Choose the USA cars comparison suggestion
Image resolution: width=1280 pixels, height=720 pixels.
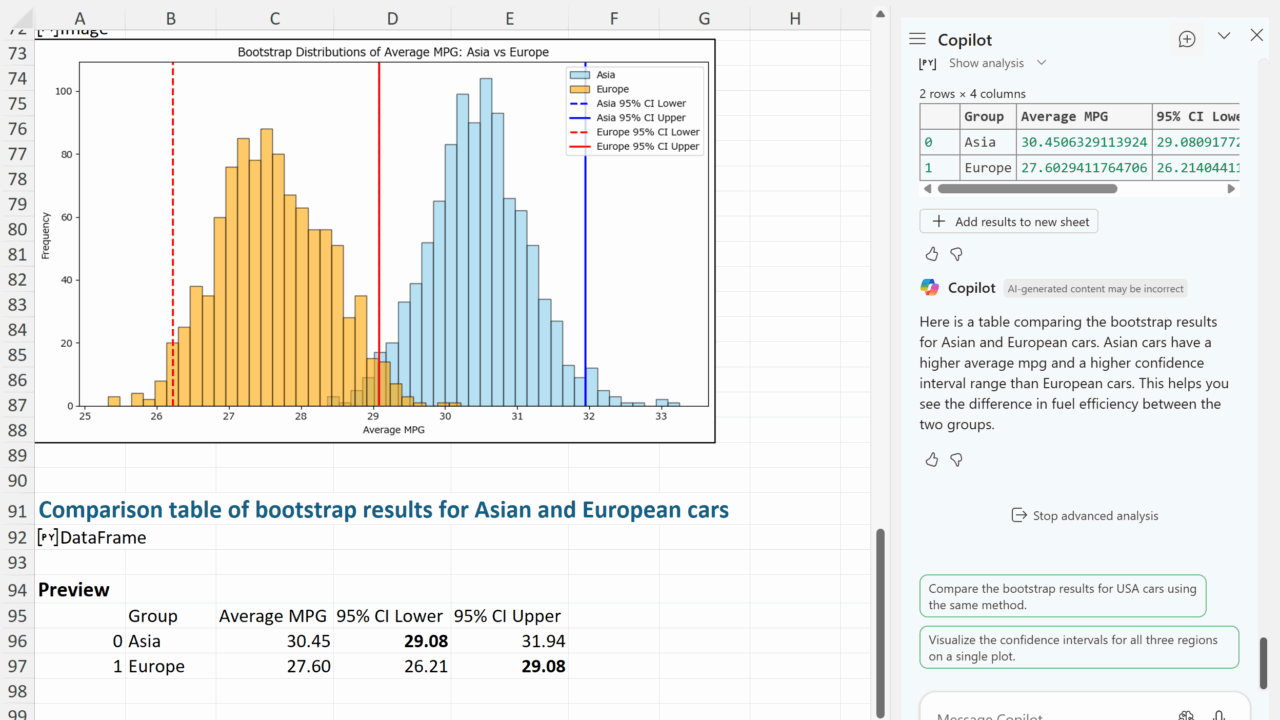click(1062, 596)
